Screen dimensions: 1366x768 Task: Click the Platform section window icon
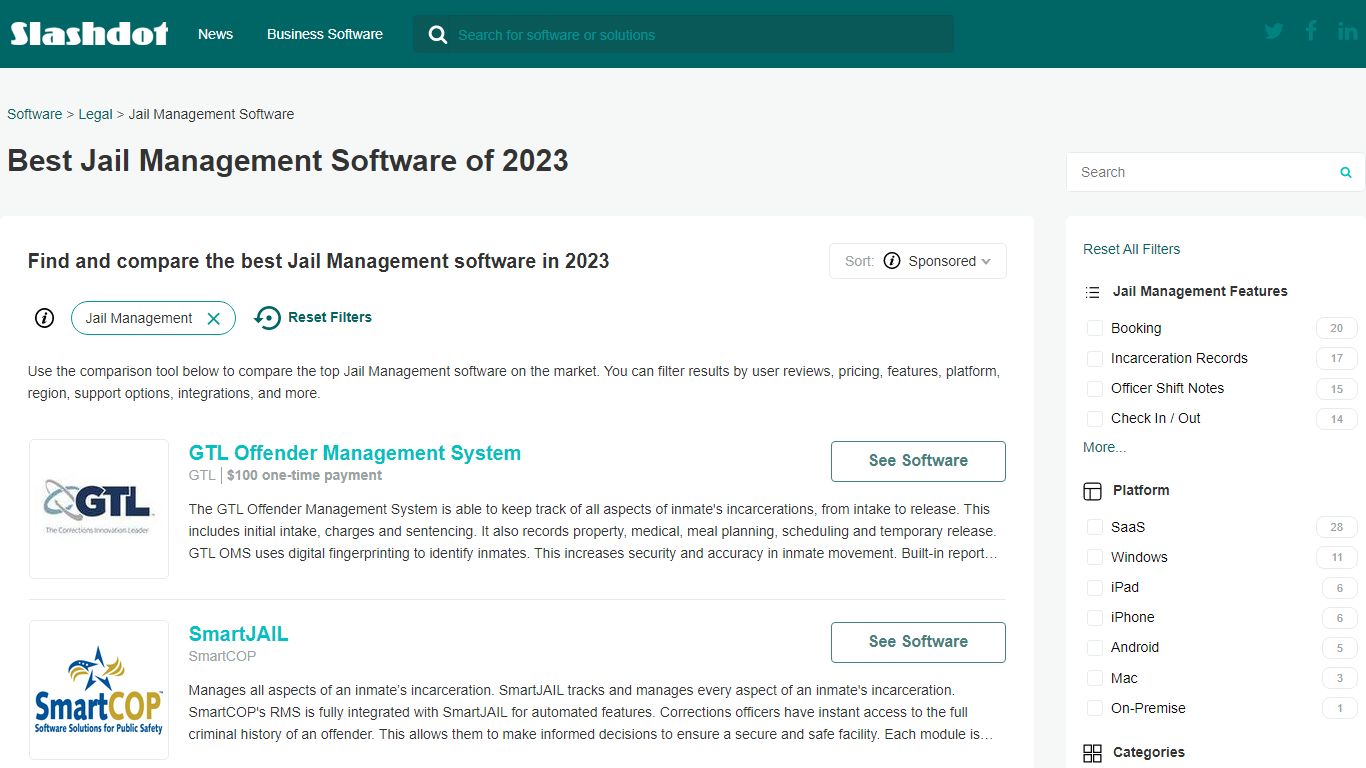click(x=1092, y=491)
